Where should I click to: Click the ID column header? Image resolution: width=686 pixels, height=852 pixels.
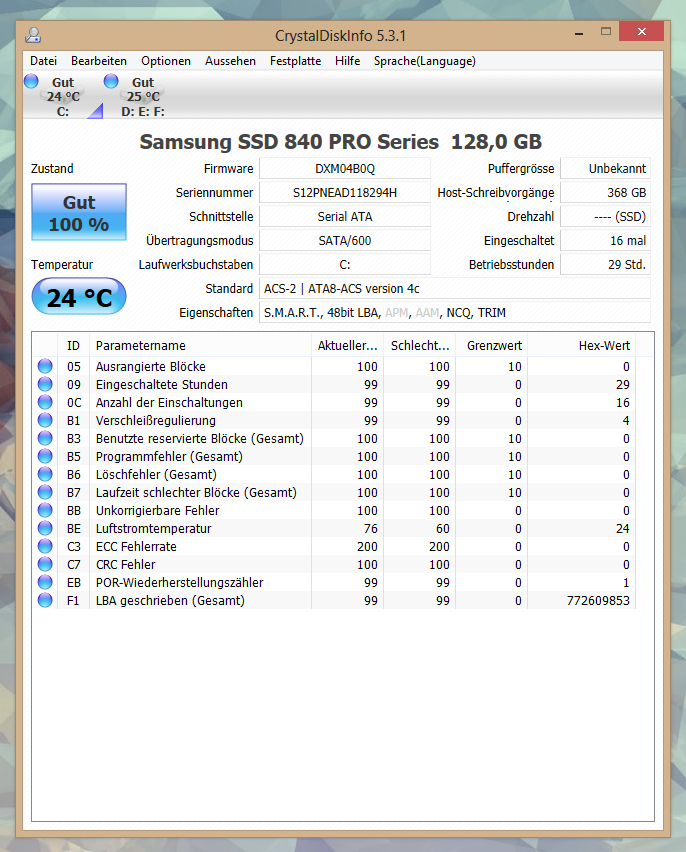coord(73,346)
